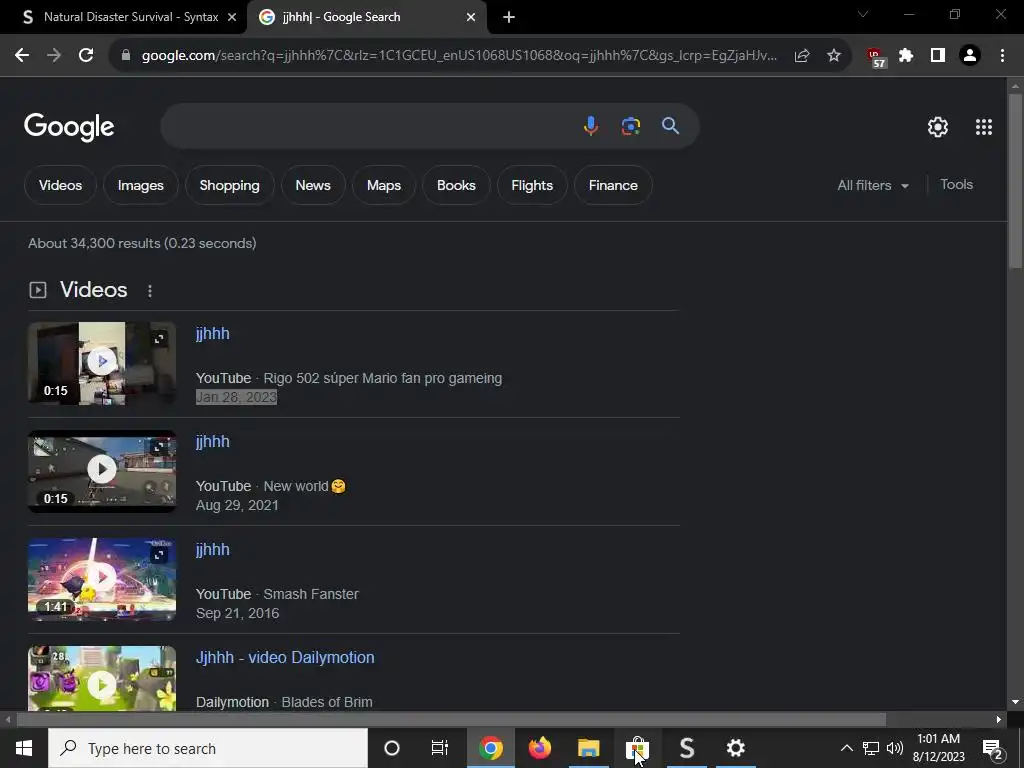Click the share page icon in the address bar

tap(802, 56)
